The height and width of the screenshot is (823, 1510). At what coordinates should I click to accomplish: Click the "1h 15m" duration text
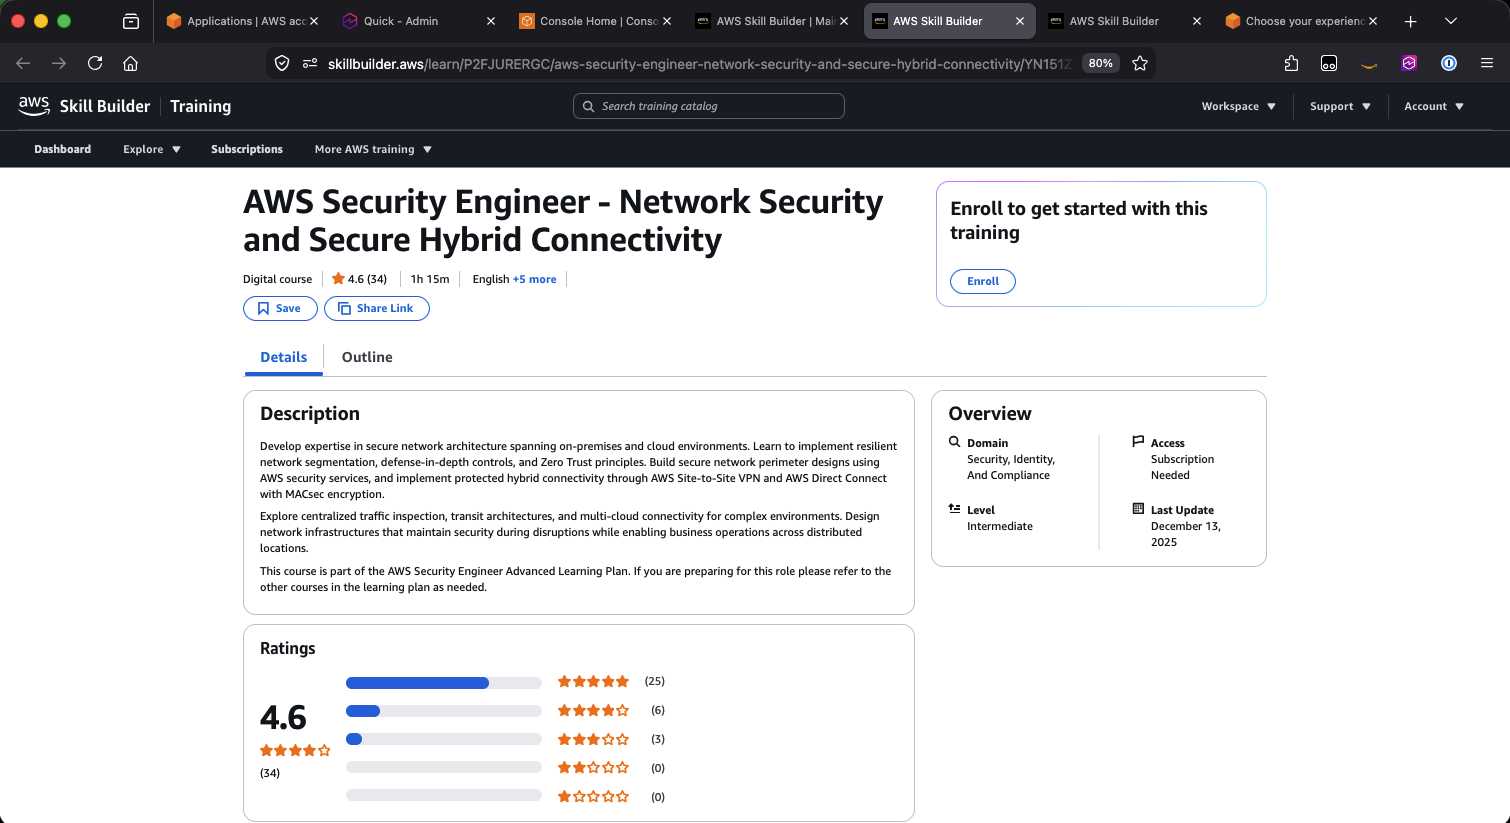point(430,279)
